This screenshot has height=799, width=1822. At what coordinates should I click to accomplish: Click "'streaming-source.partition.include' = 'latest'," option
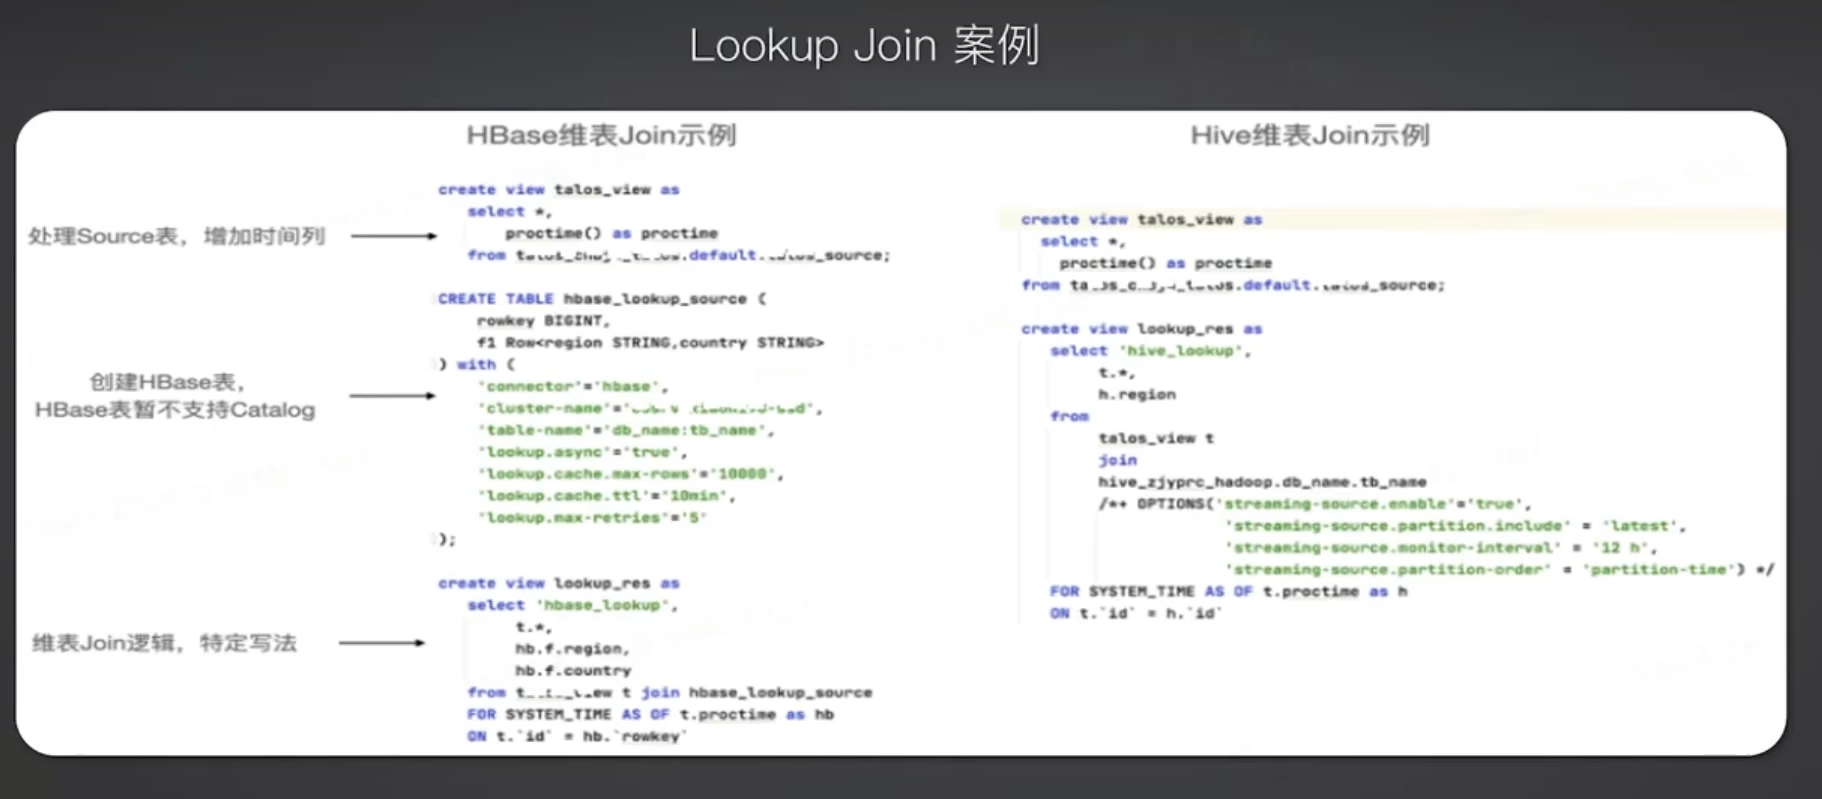pyautogui.click(x=1456, y=526)
